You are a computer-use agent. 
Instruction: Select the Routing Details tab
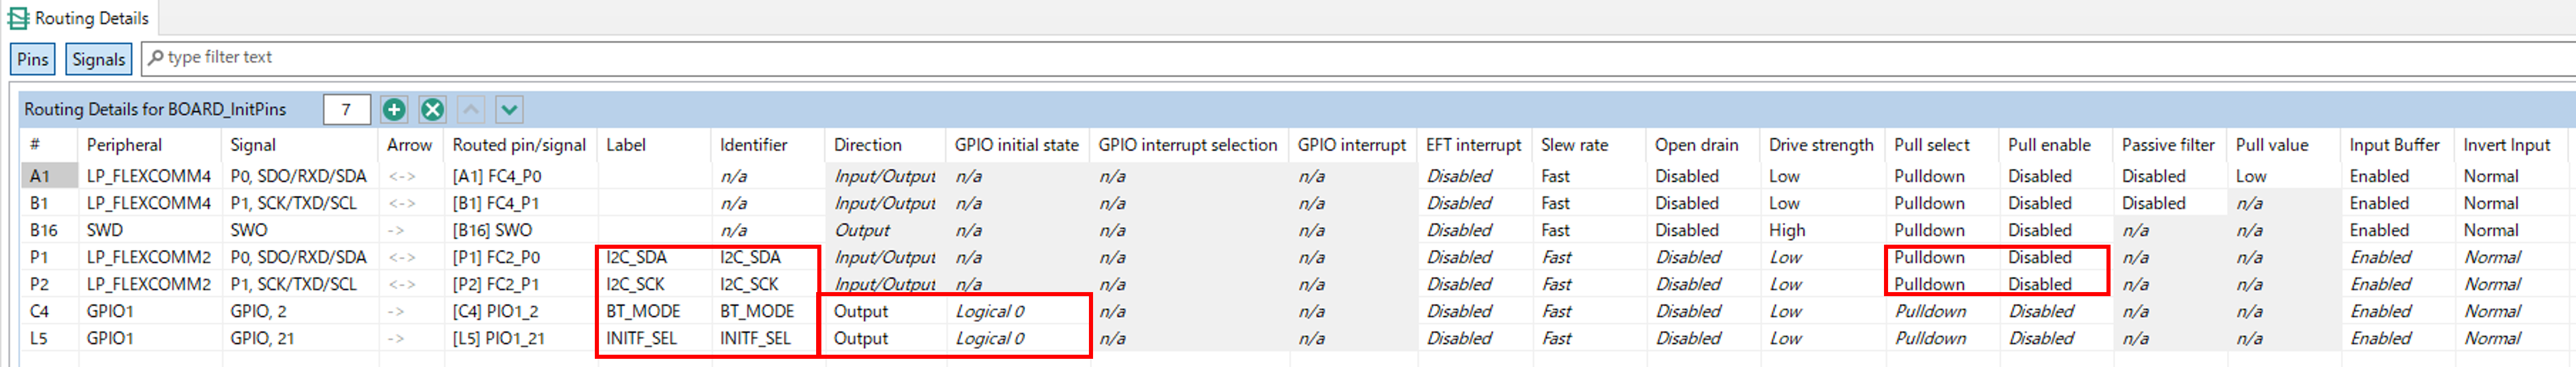click(90, 18)
